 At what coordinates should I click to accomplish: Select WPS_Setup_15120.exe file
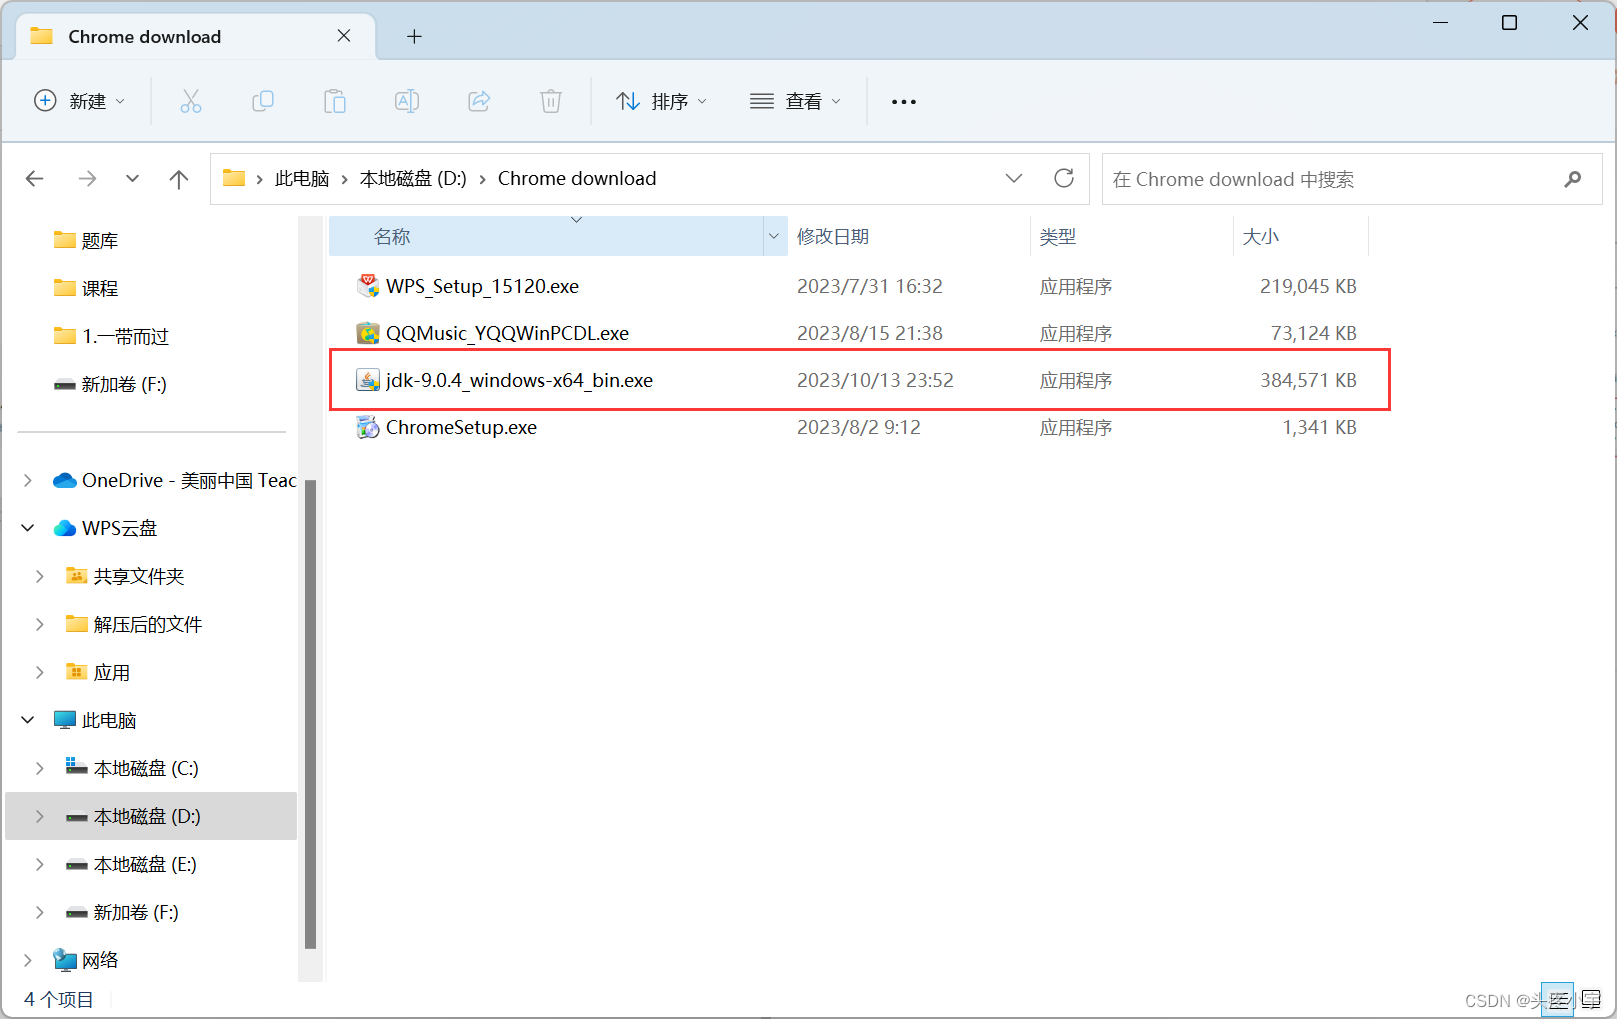tap(482, 286)
